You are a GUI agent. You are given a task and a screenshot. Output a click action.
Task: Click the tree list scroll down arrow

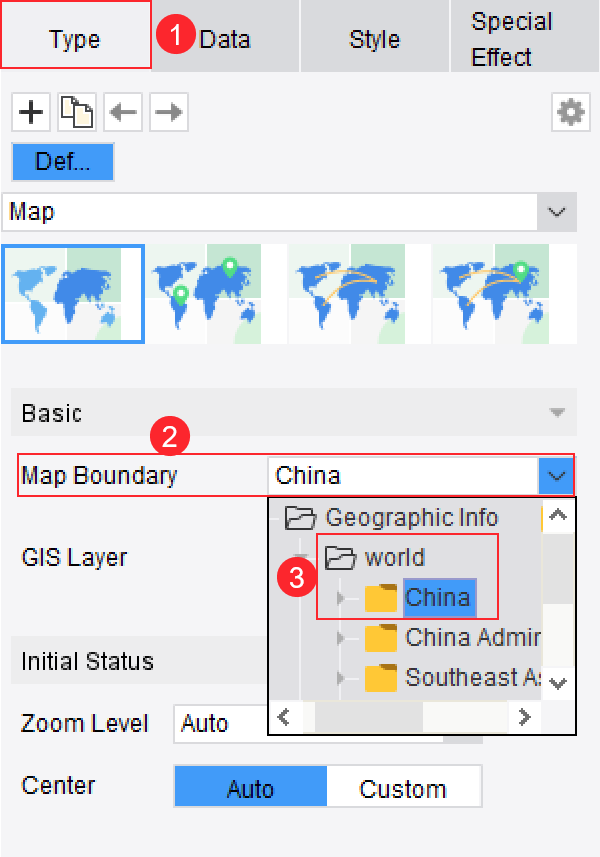(558, 683)
